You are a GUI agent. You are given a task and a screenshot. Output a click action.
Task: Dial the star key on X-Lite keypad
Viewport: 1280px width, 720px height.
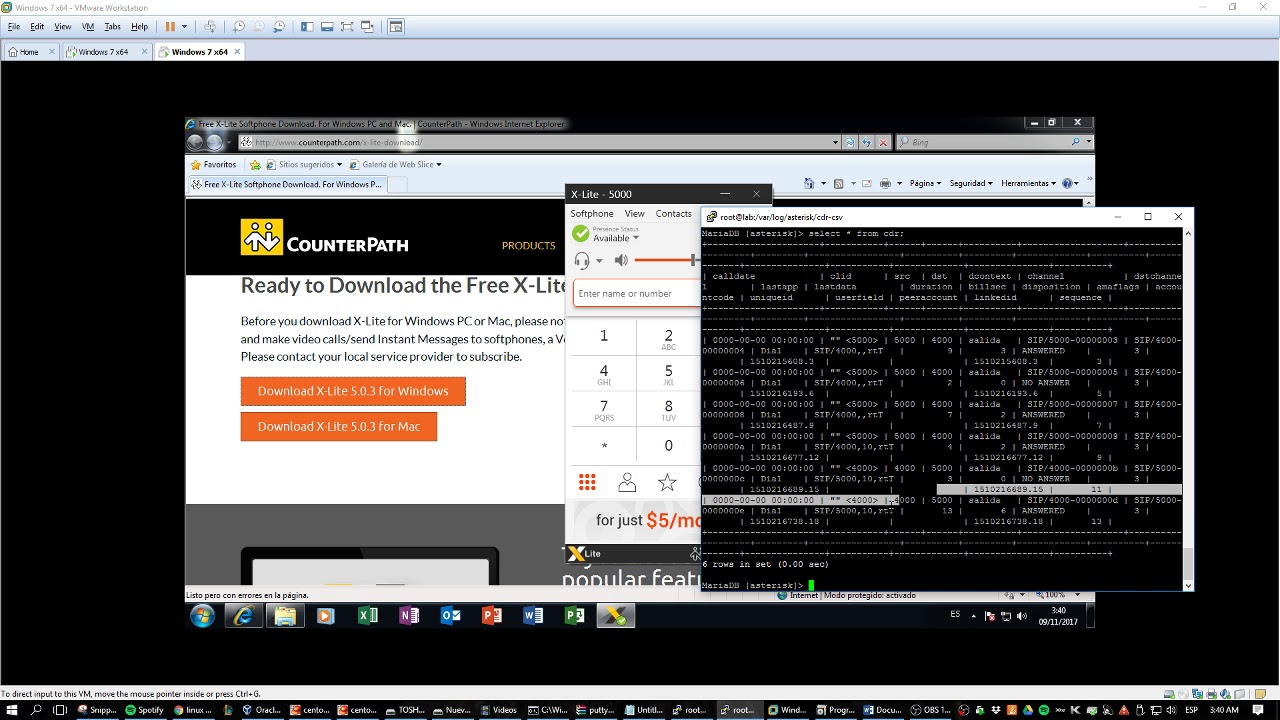pos(604,446)
